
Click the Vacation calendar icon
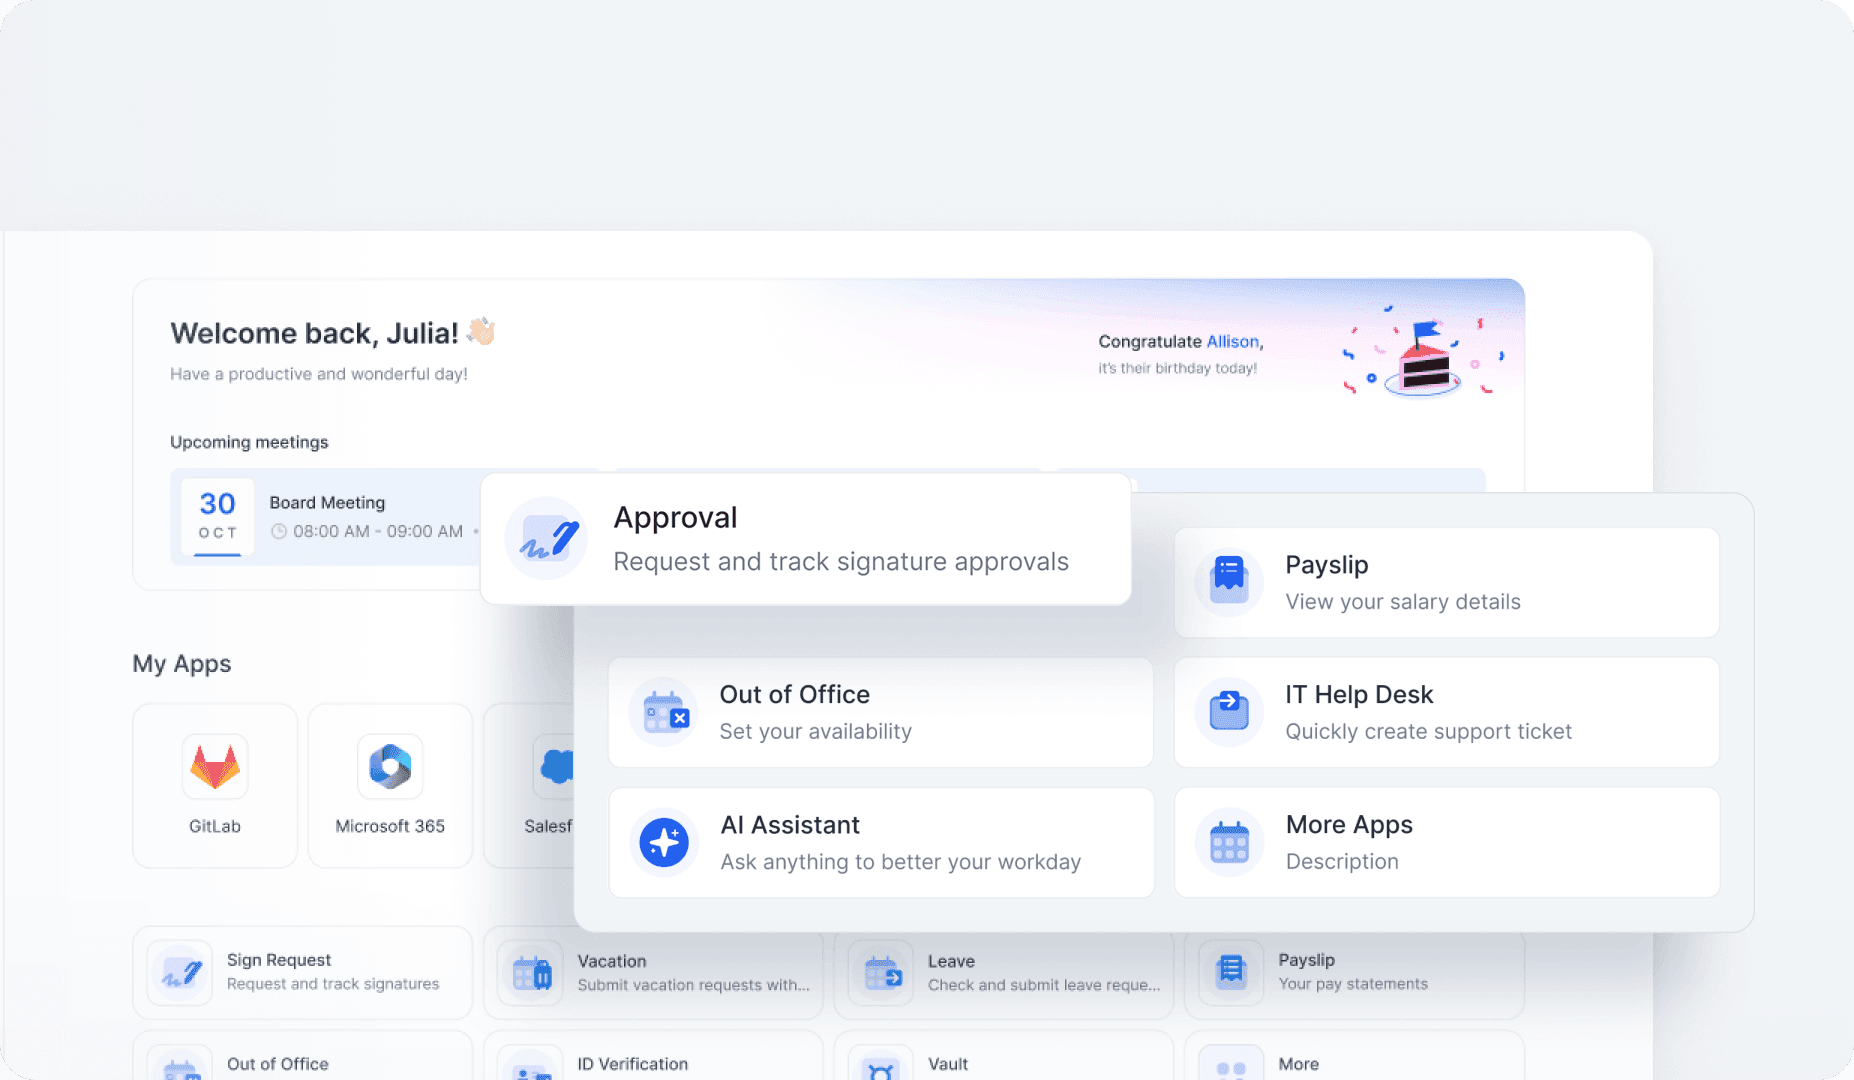[531, 971]
